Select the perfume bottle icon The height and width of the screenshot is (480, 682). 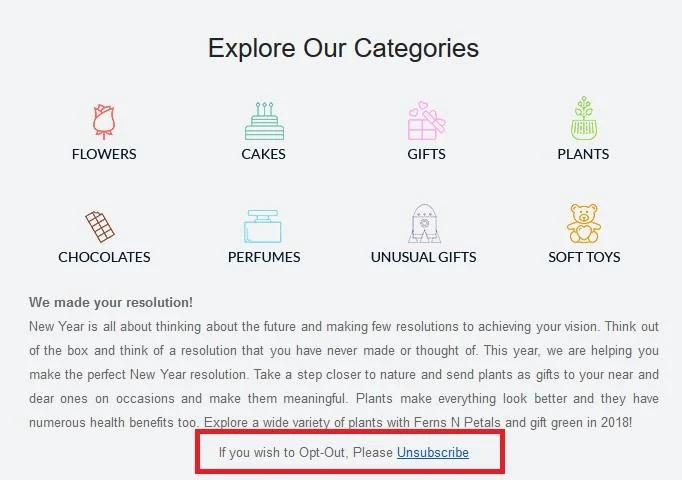click(264, 225)
